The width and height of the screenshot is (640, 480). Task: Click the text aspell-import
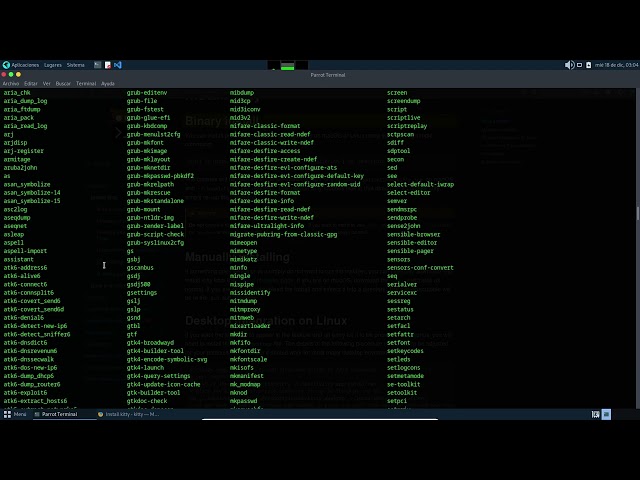[x=25, y=251]
